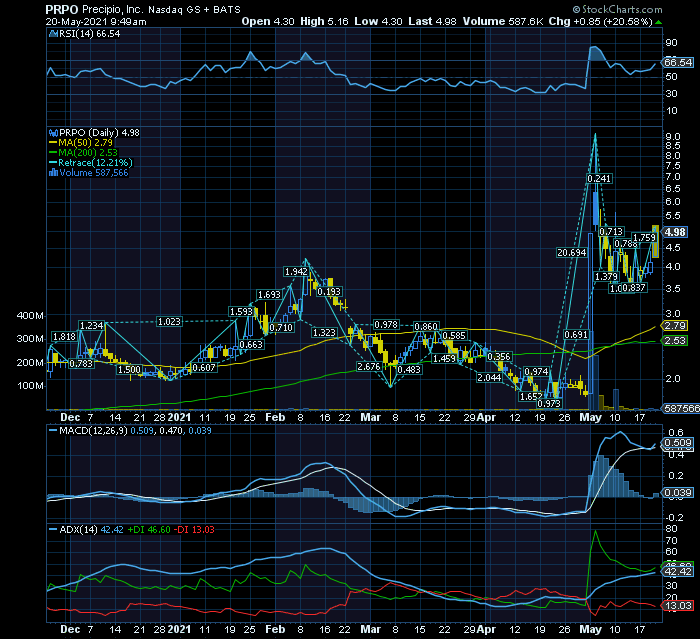Click the volume bars icon in legend
700x639 pixels.
(53, 172)
